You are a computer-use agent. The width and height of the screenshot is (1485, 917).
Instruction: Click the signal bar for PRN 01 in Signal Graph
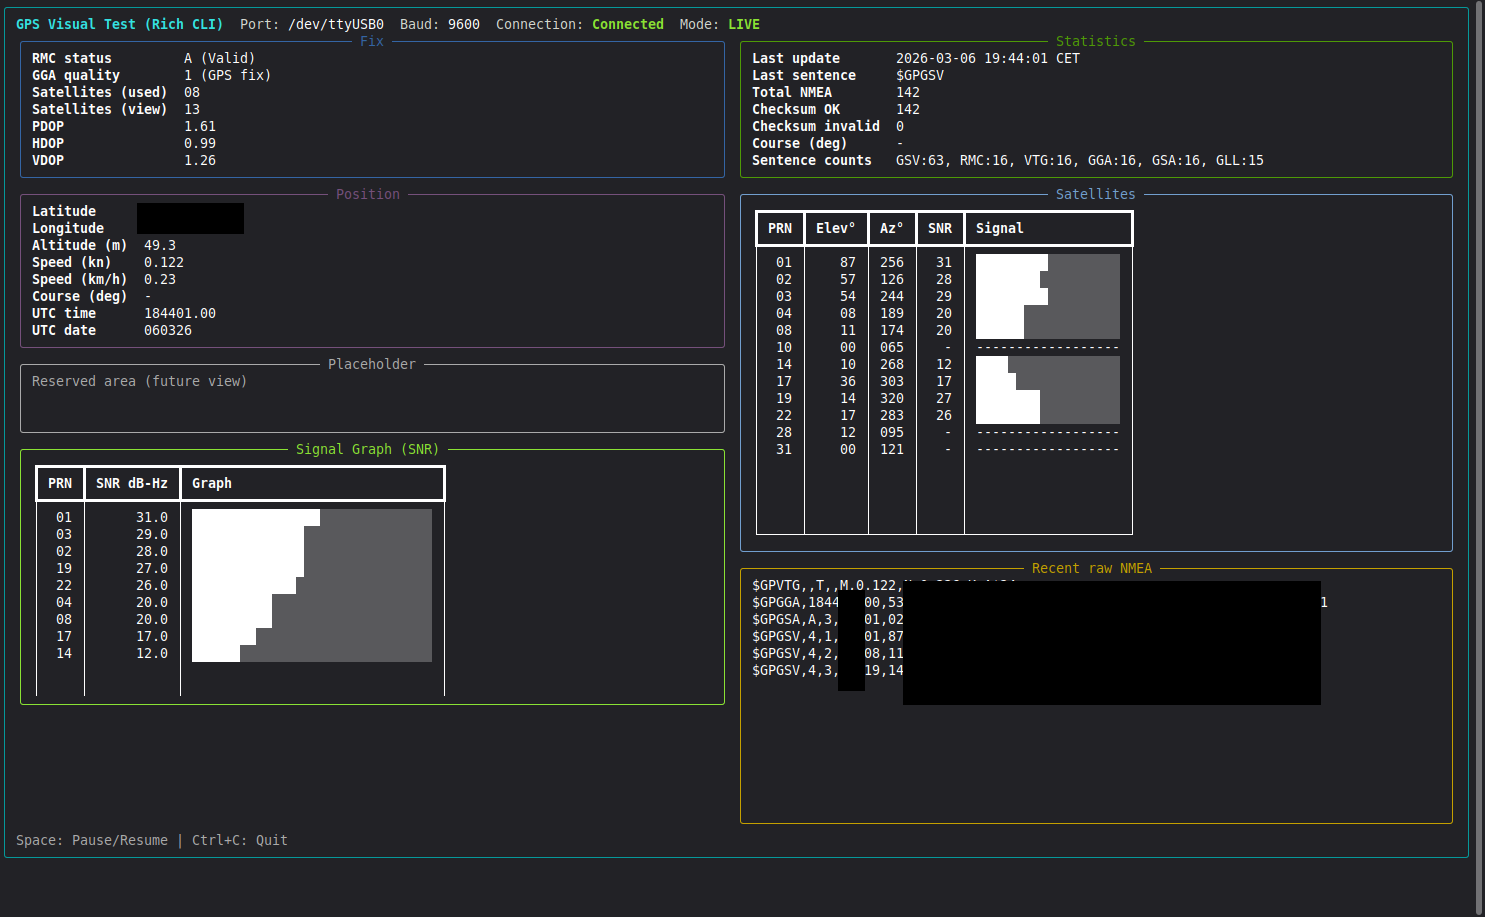click(312, 517)
